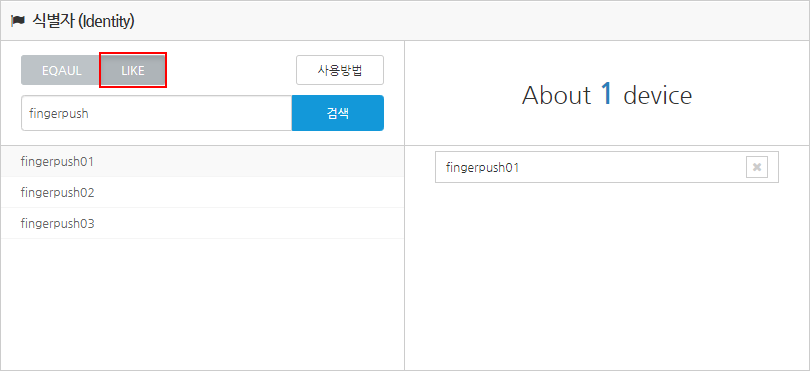Click the selected fingerpush01 entry box

point(606,167)
